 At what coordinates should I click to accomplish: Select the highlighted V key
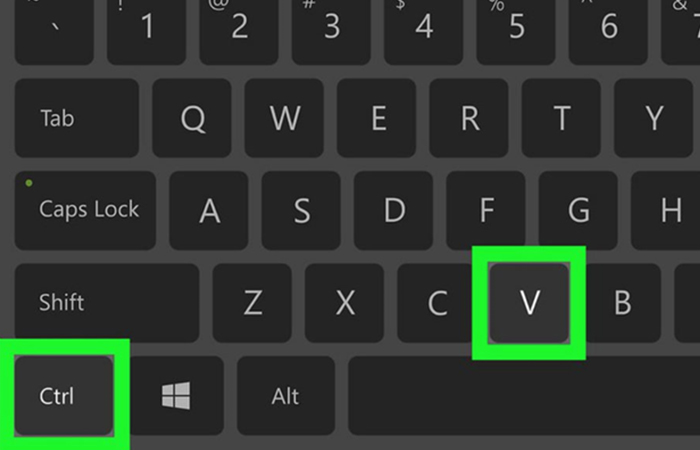click(x=529, y=303)
